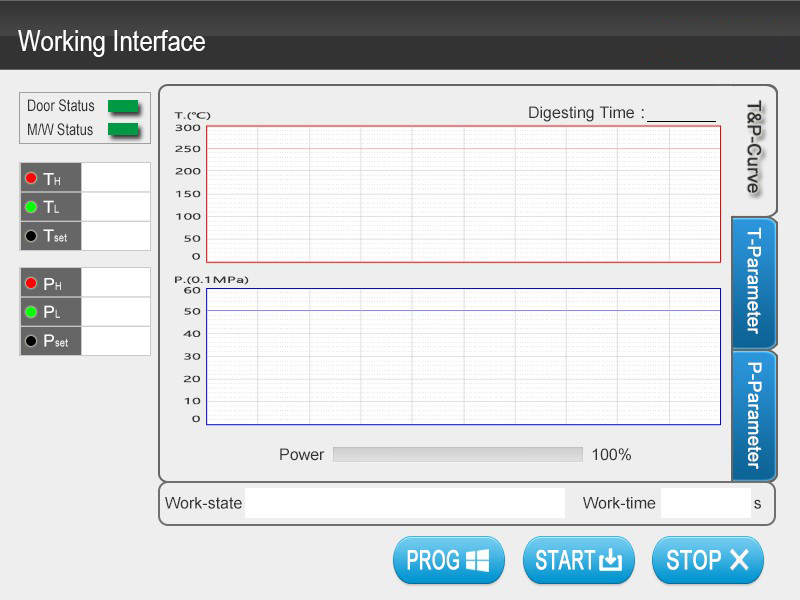Click the Door Status green indicator

pyautogui.click(x=123, y=106)
